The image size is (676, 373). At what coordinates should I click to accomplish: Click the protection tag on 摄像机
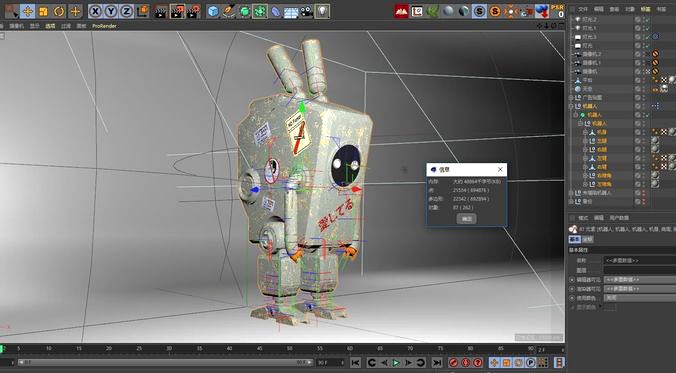(x=655, y=72)
